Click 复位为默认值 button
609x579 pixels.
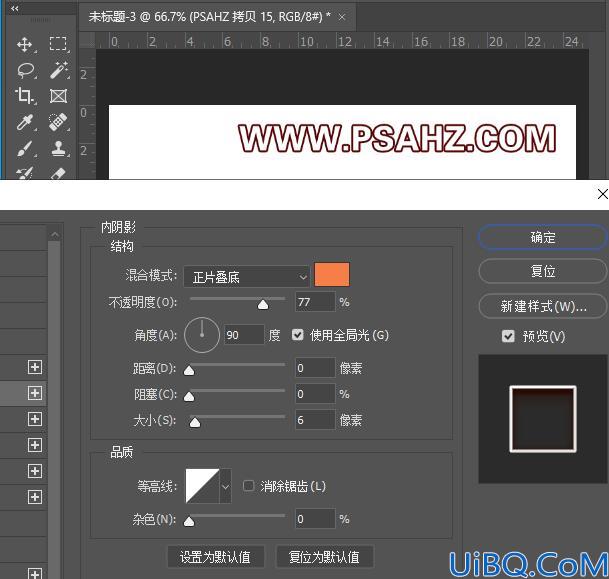[x=324, y=557]
